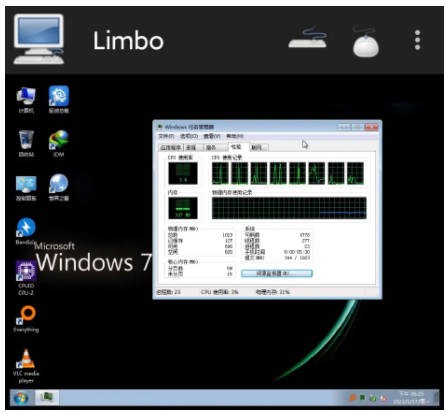Select the Control Panel desktop icon

26,188
